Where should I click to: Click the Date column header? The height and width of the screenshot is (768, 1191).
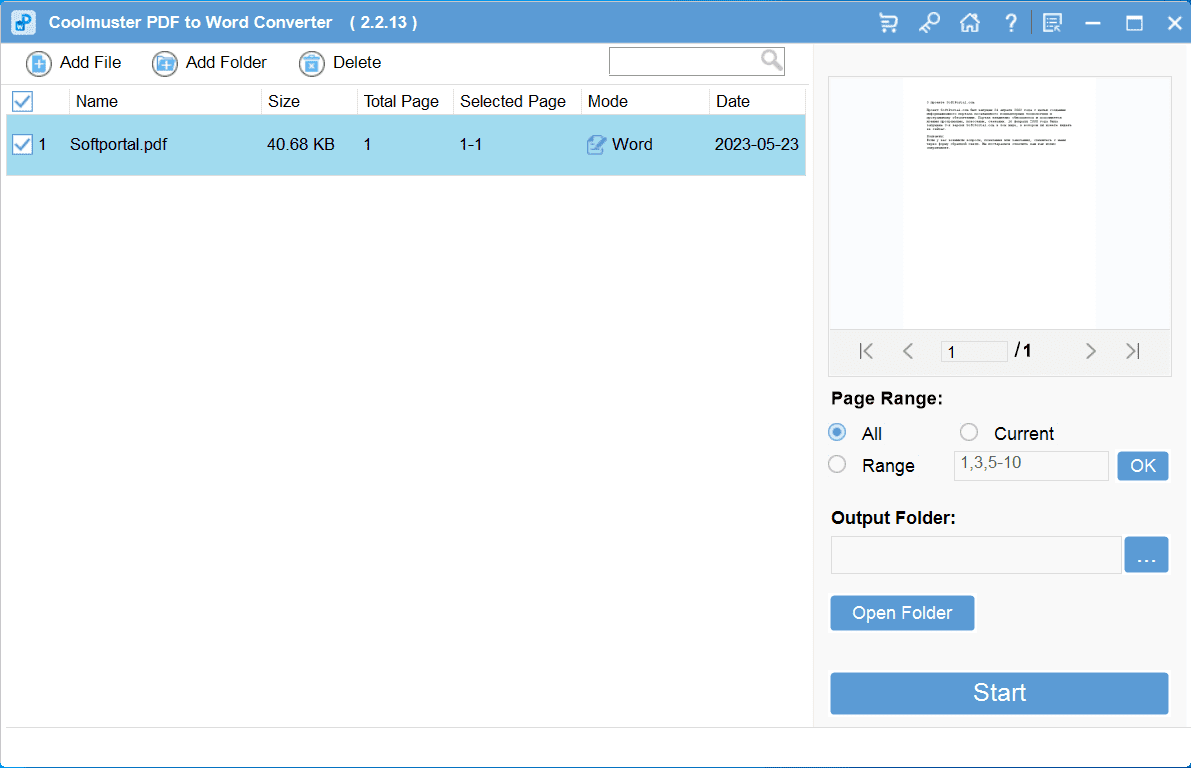(733, 101)
